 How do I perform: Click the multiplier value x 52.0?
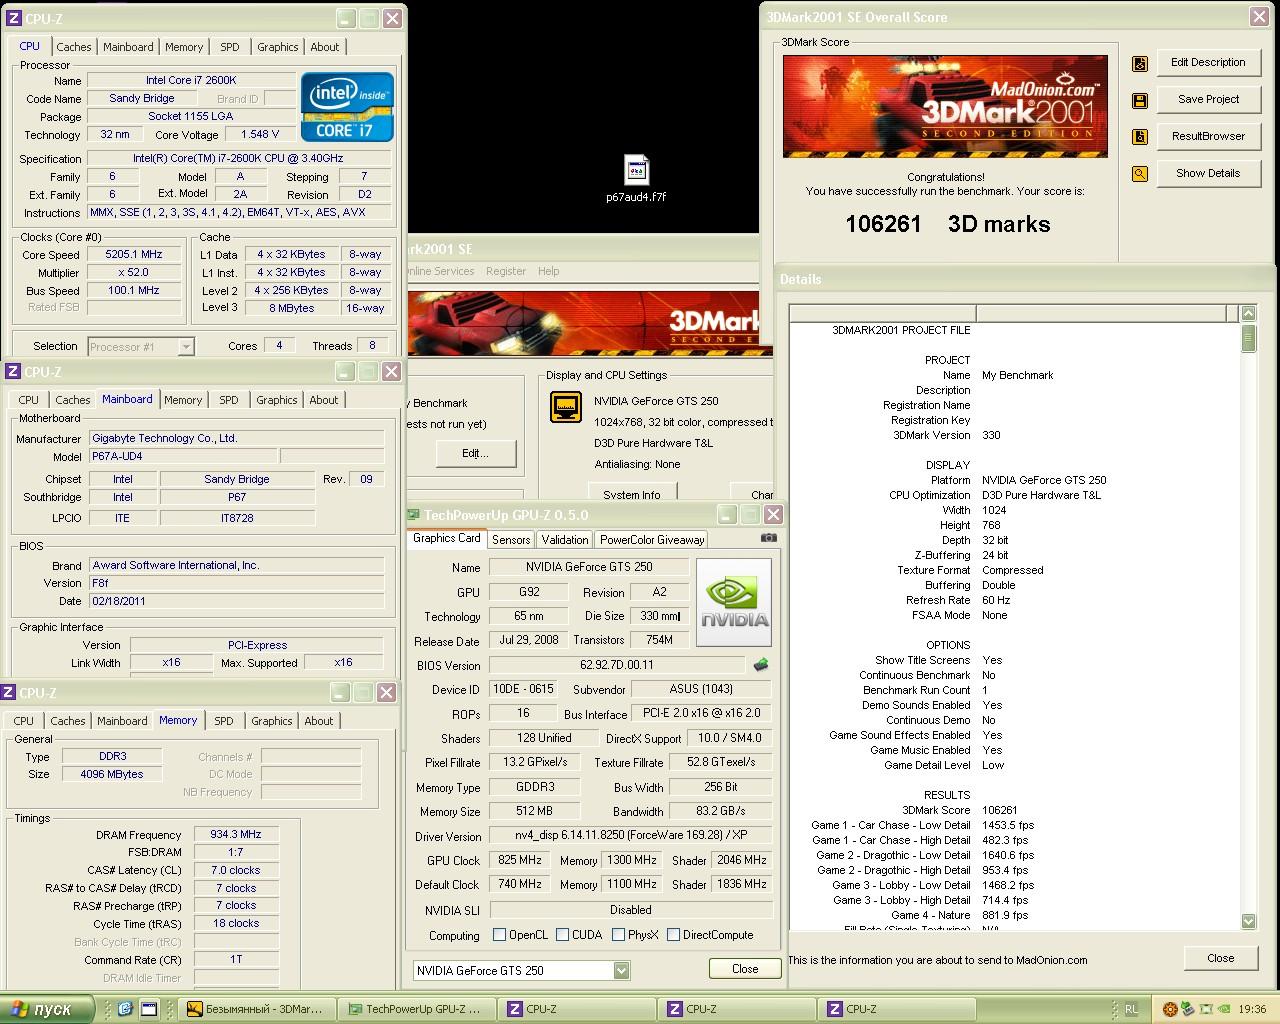point(134,273)
